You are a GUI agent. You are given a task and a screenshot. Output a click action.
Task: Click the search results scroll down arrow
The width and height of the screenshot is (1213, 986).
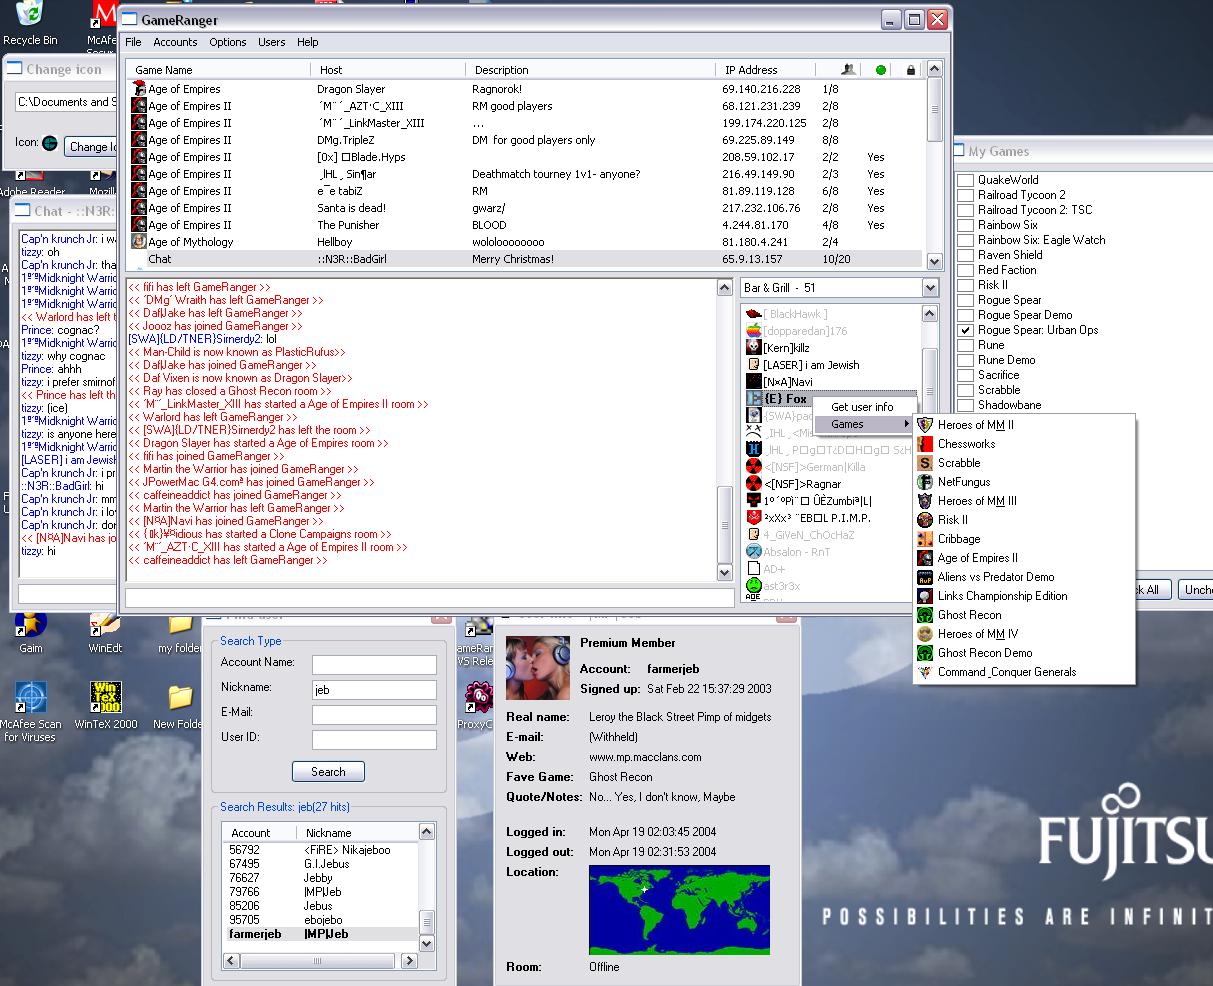tap(427, 943)
